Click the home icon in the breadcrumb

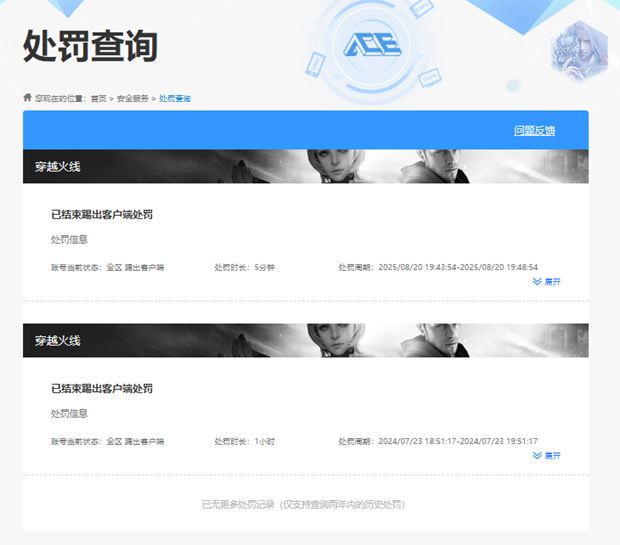tap(27, 97)
